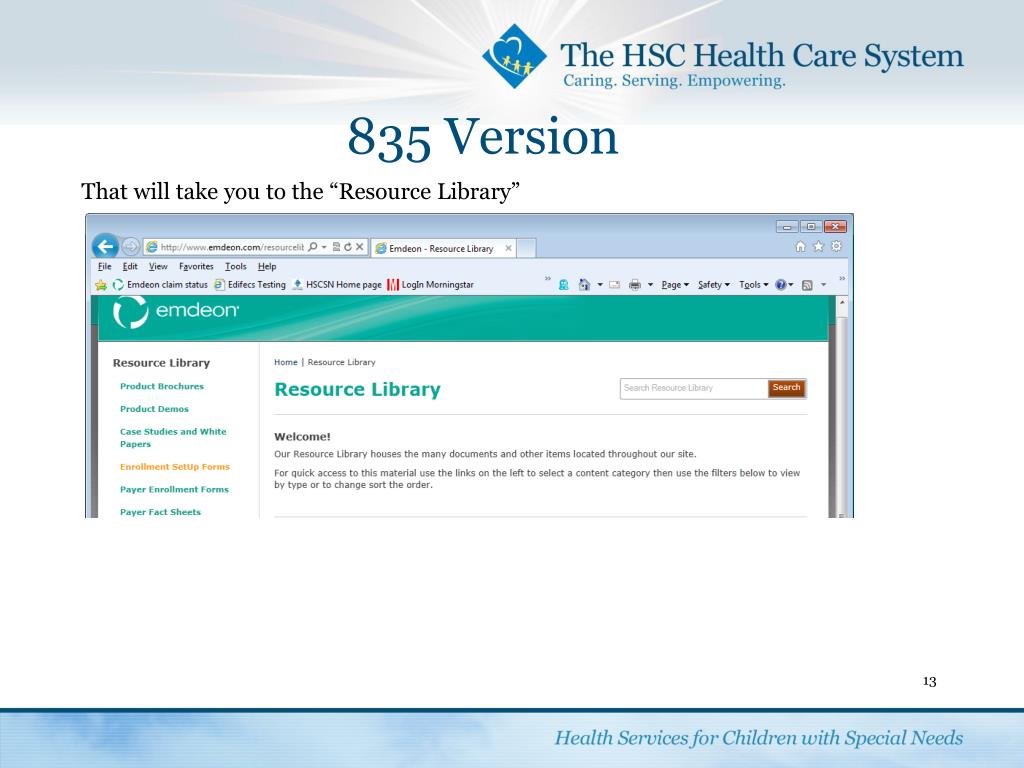Click the page vertical scrollbar up arrow
The image size is (1024, 768).
click(x=842, y=303)
